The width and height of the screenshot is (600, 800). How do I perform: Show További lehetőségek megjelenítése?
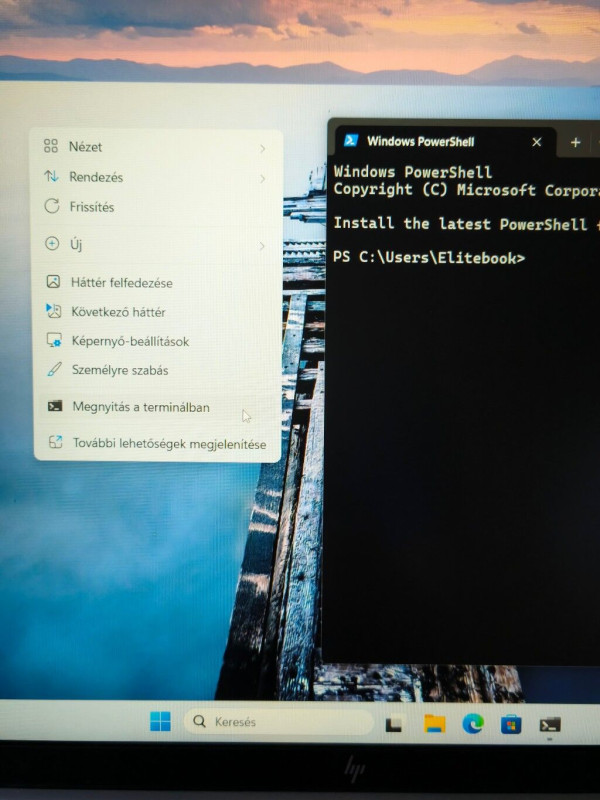156,443
